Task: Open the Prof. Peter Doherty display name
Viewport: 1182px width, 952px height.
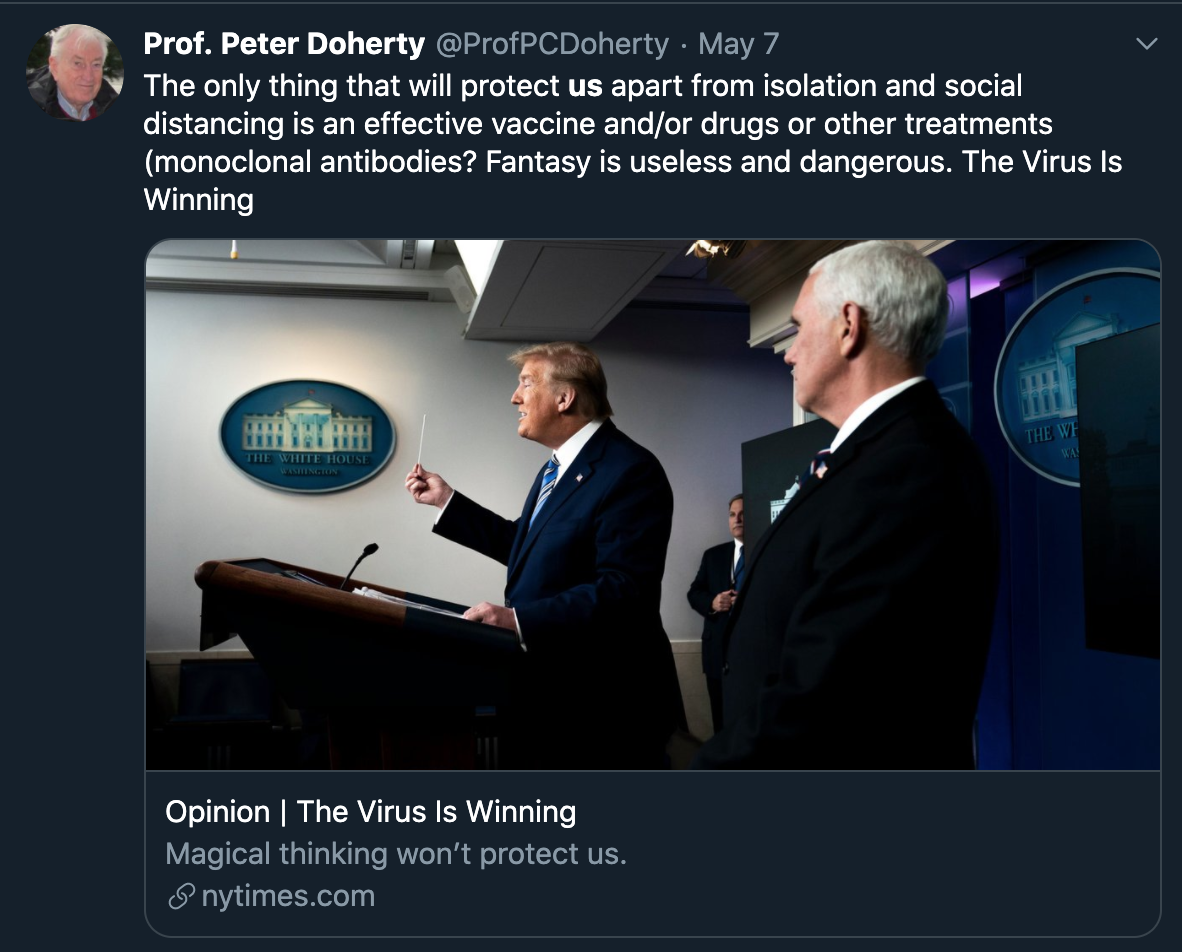Action: pos(284,44)
